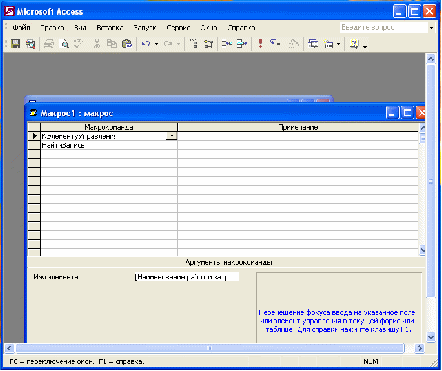Run the macro with red exclamation icon
The width and height of the screenshot is (442, 371).
point(260,44)
